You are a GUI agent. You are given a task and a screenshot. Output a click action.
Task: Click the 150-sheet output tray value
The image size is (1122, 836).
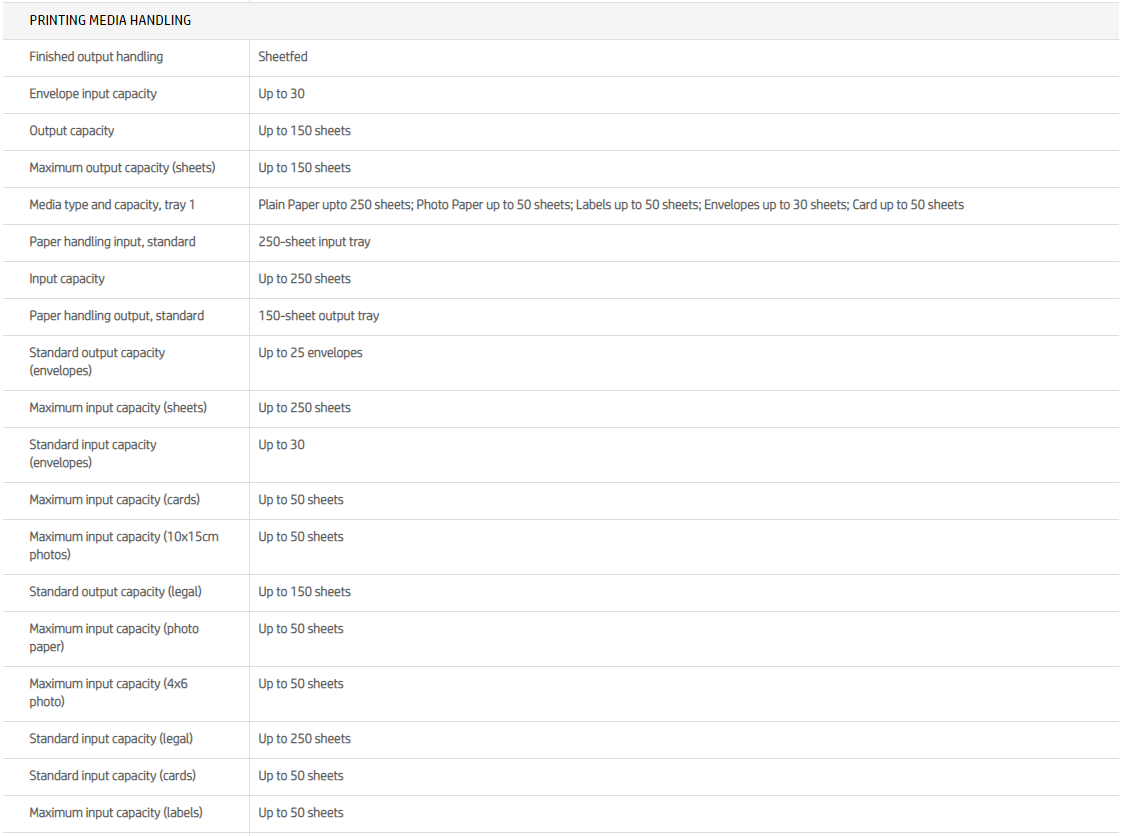tap(318, 316)
